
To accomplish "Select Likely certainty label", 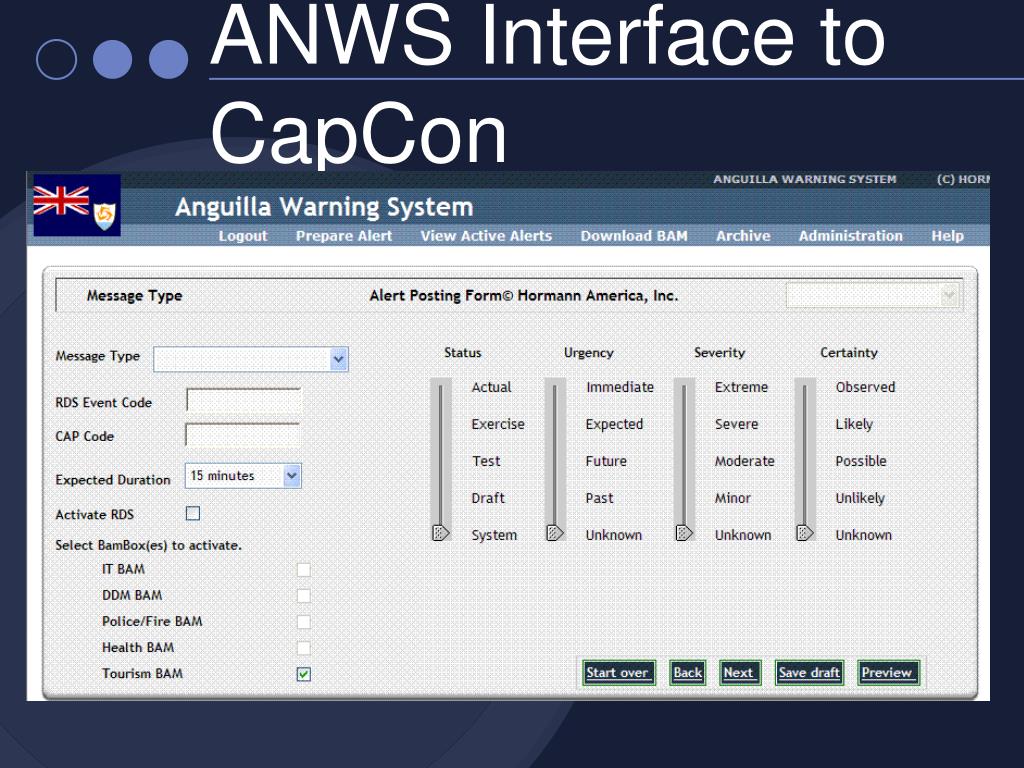I will tap(854, 424).
